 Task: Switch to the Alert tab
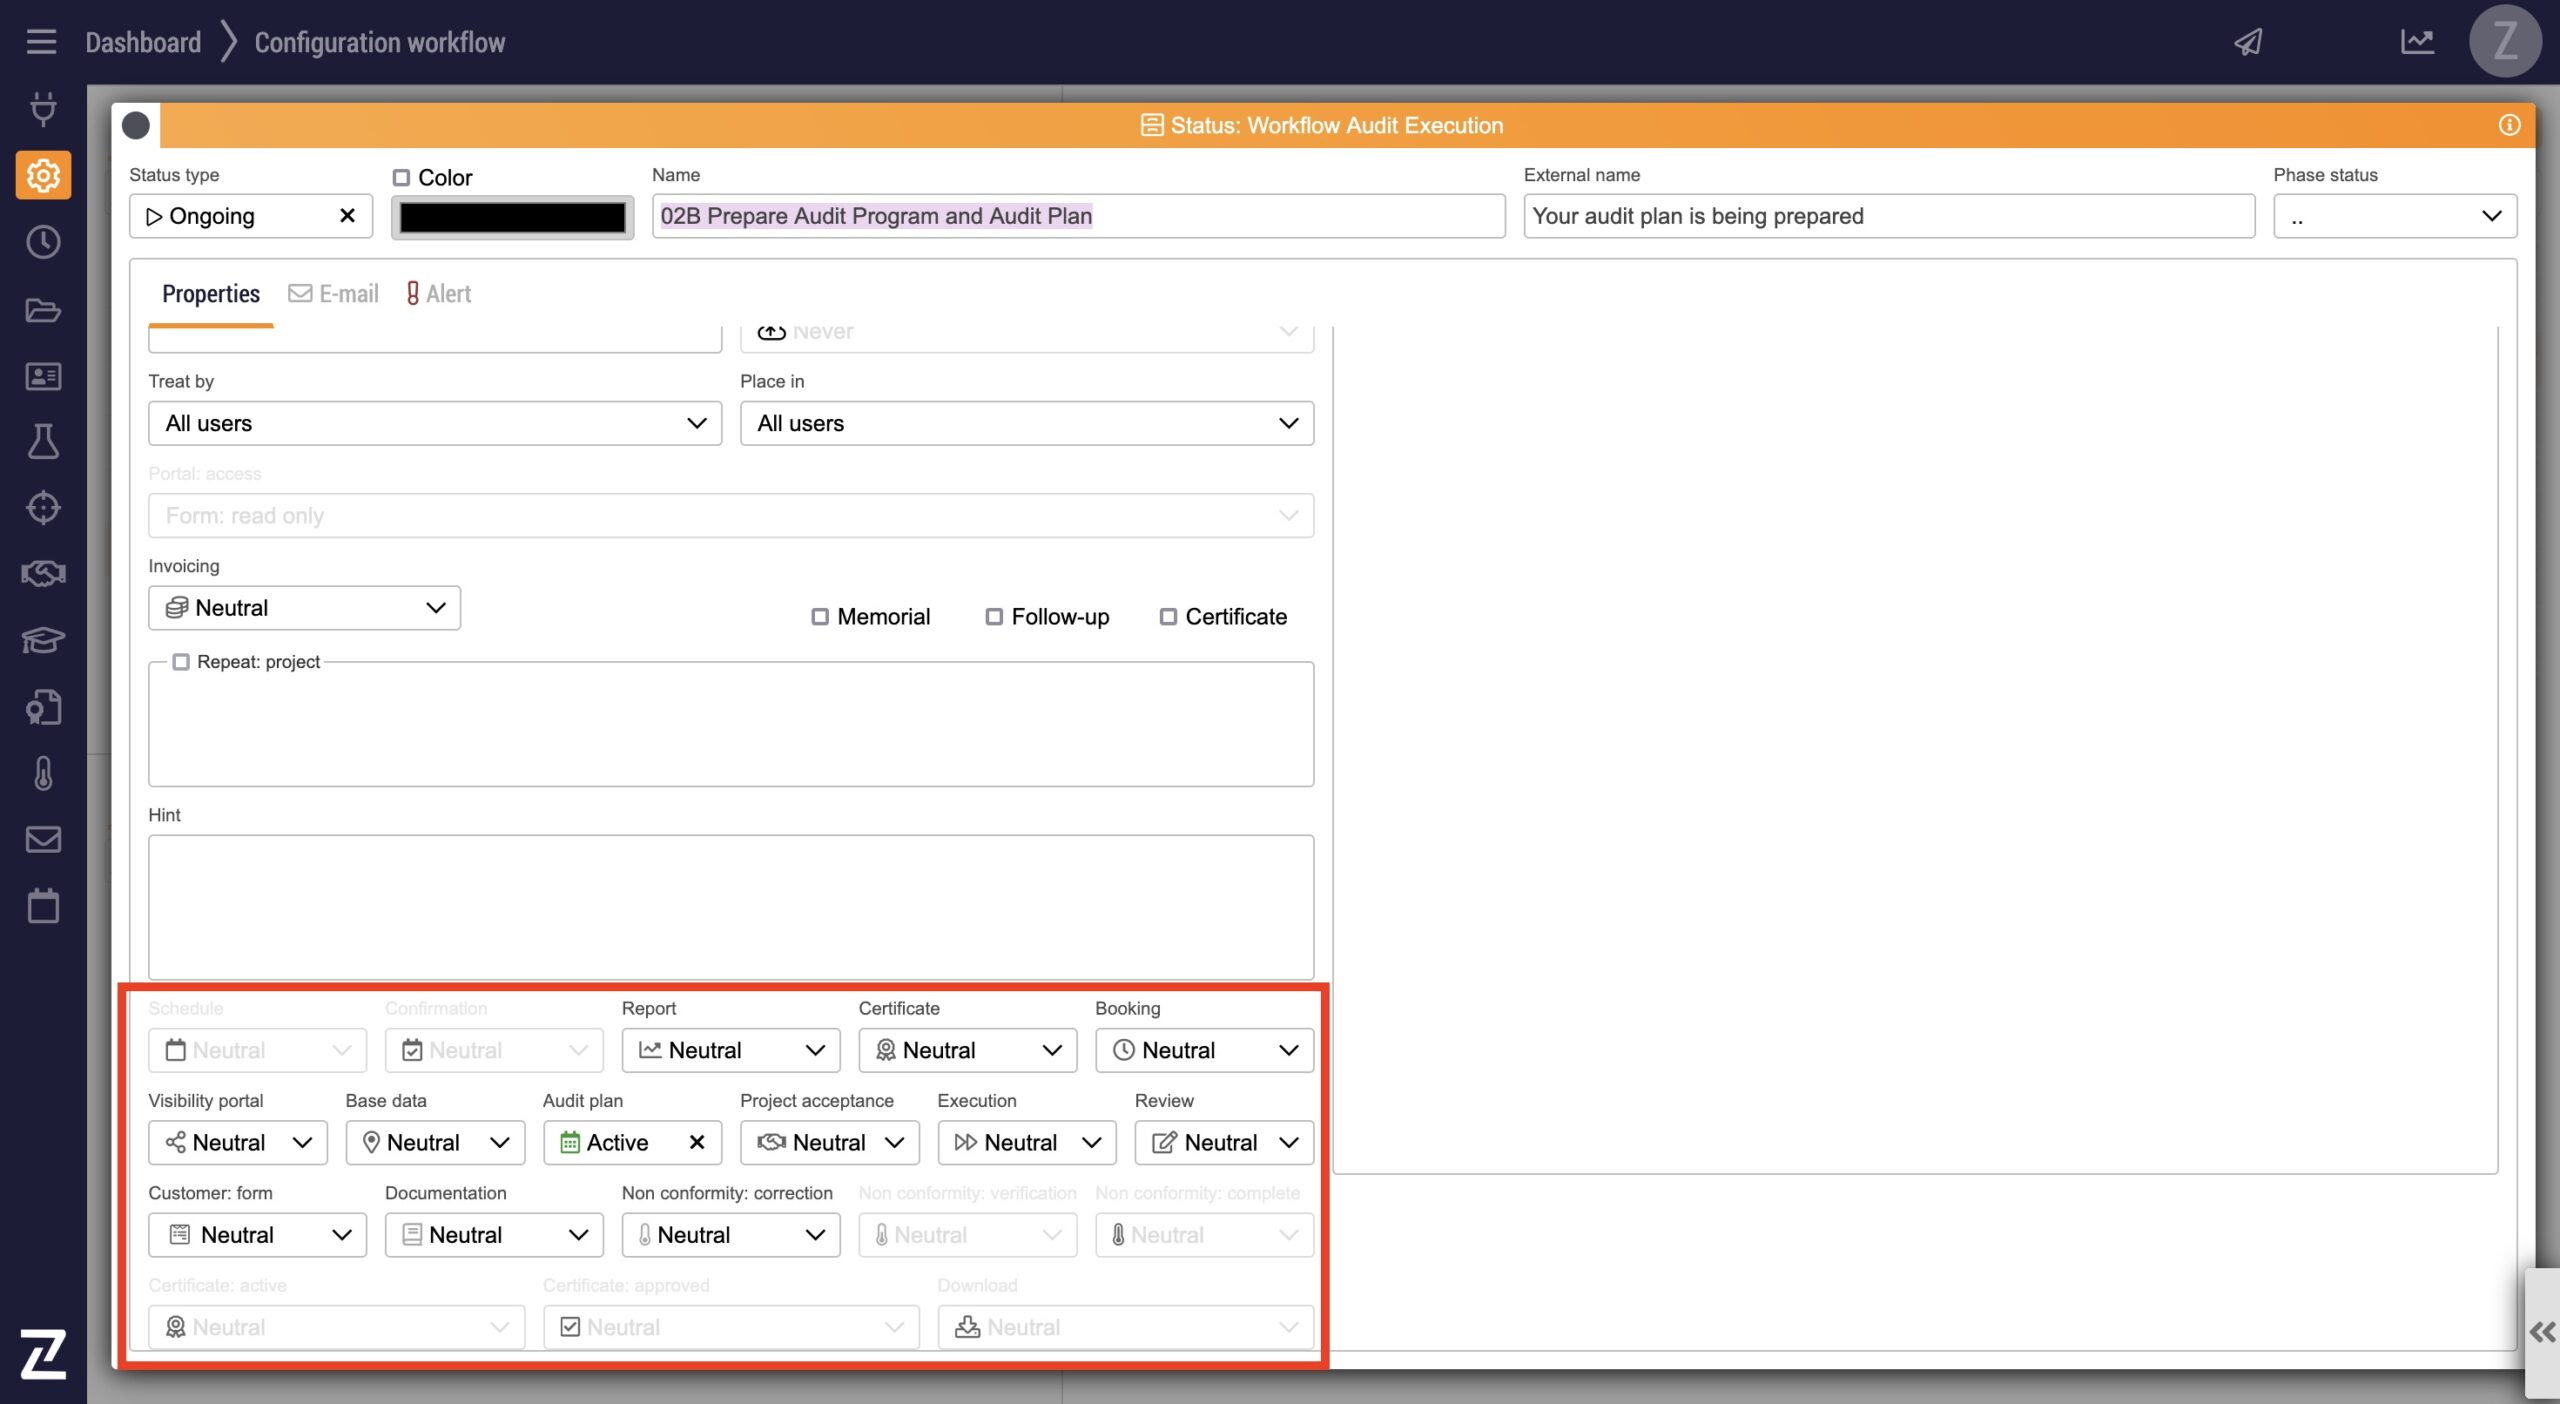[438, 294]
